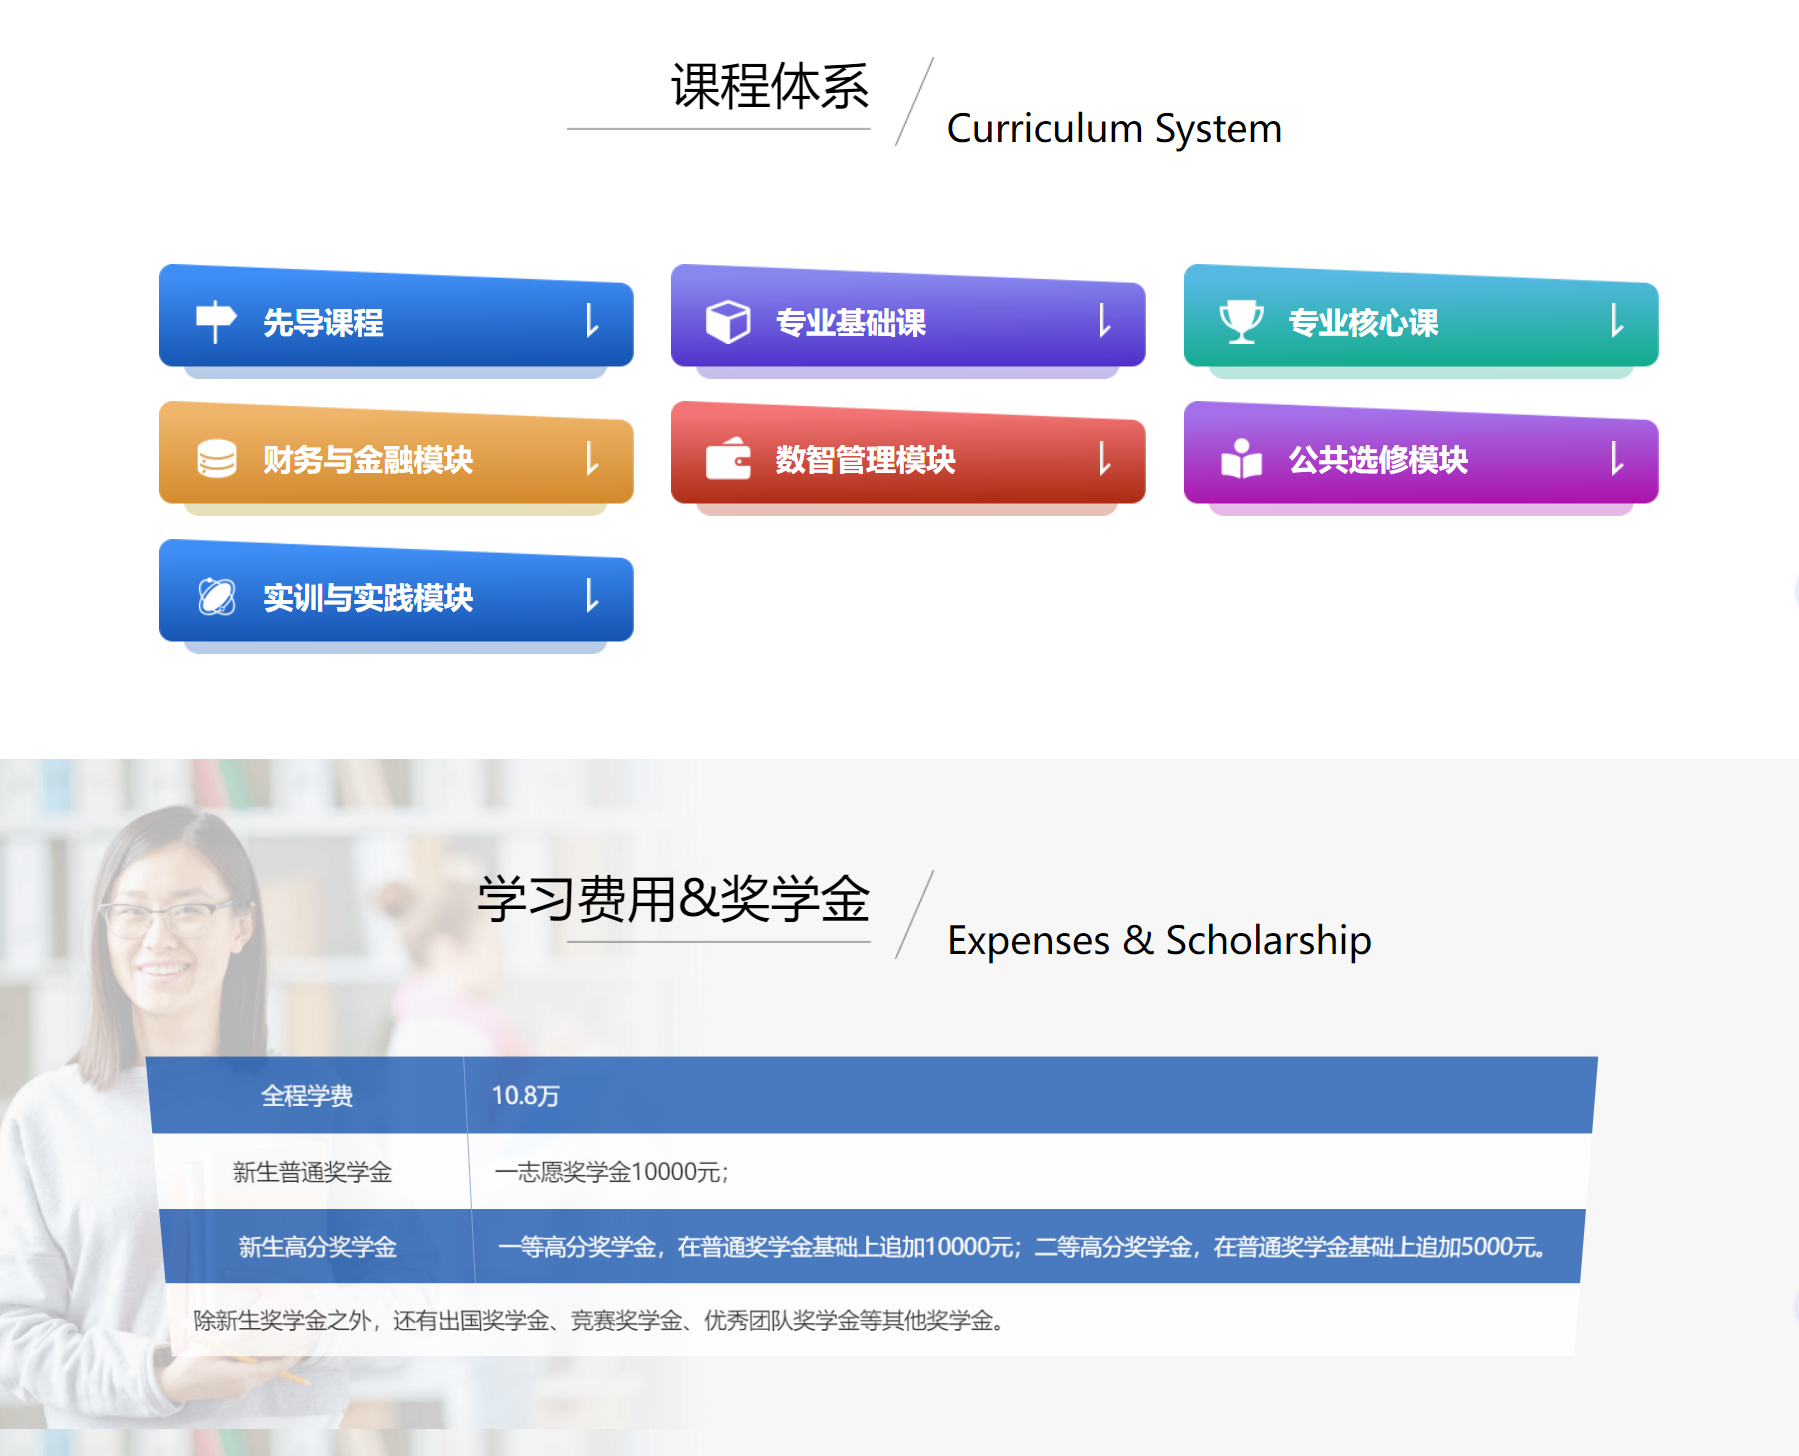Screen dimensions: 1799x1456
Task: Select the 新生普通奖学金 row label
Action: pyautogui.click(x=312, y=1171)
